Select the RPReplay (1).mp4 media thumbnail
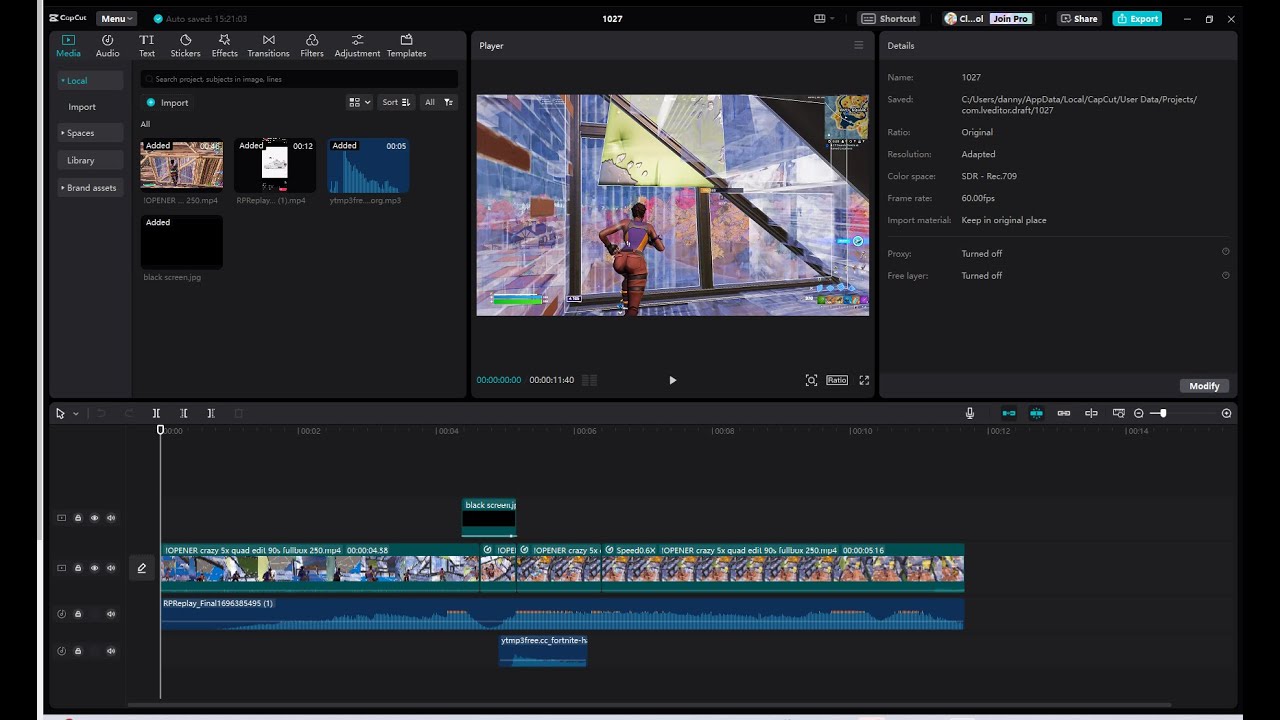 click(275, 165)
